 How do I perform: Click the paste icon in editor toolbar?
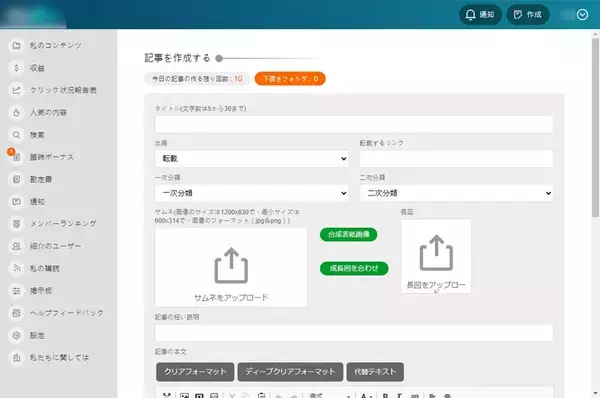click(x=262, y=395)
